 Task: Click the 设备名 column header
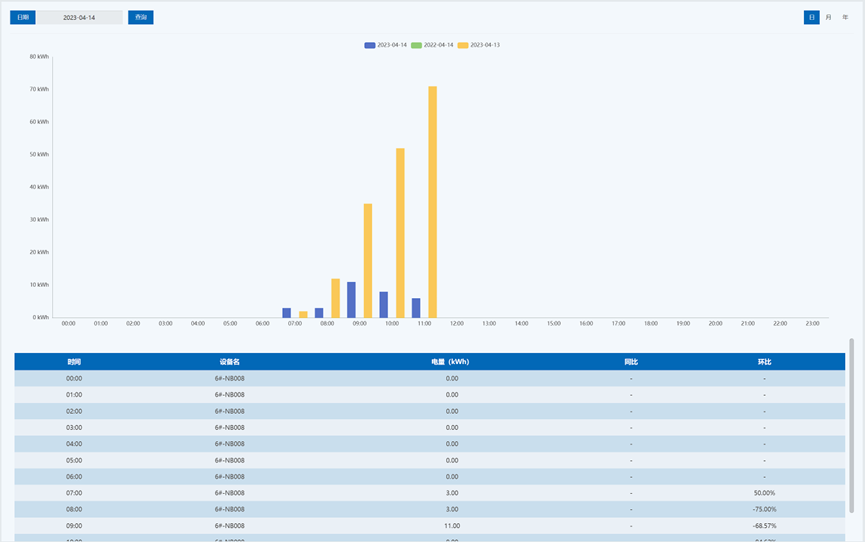(x=229, y=362)
